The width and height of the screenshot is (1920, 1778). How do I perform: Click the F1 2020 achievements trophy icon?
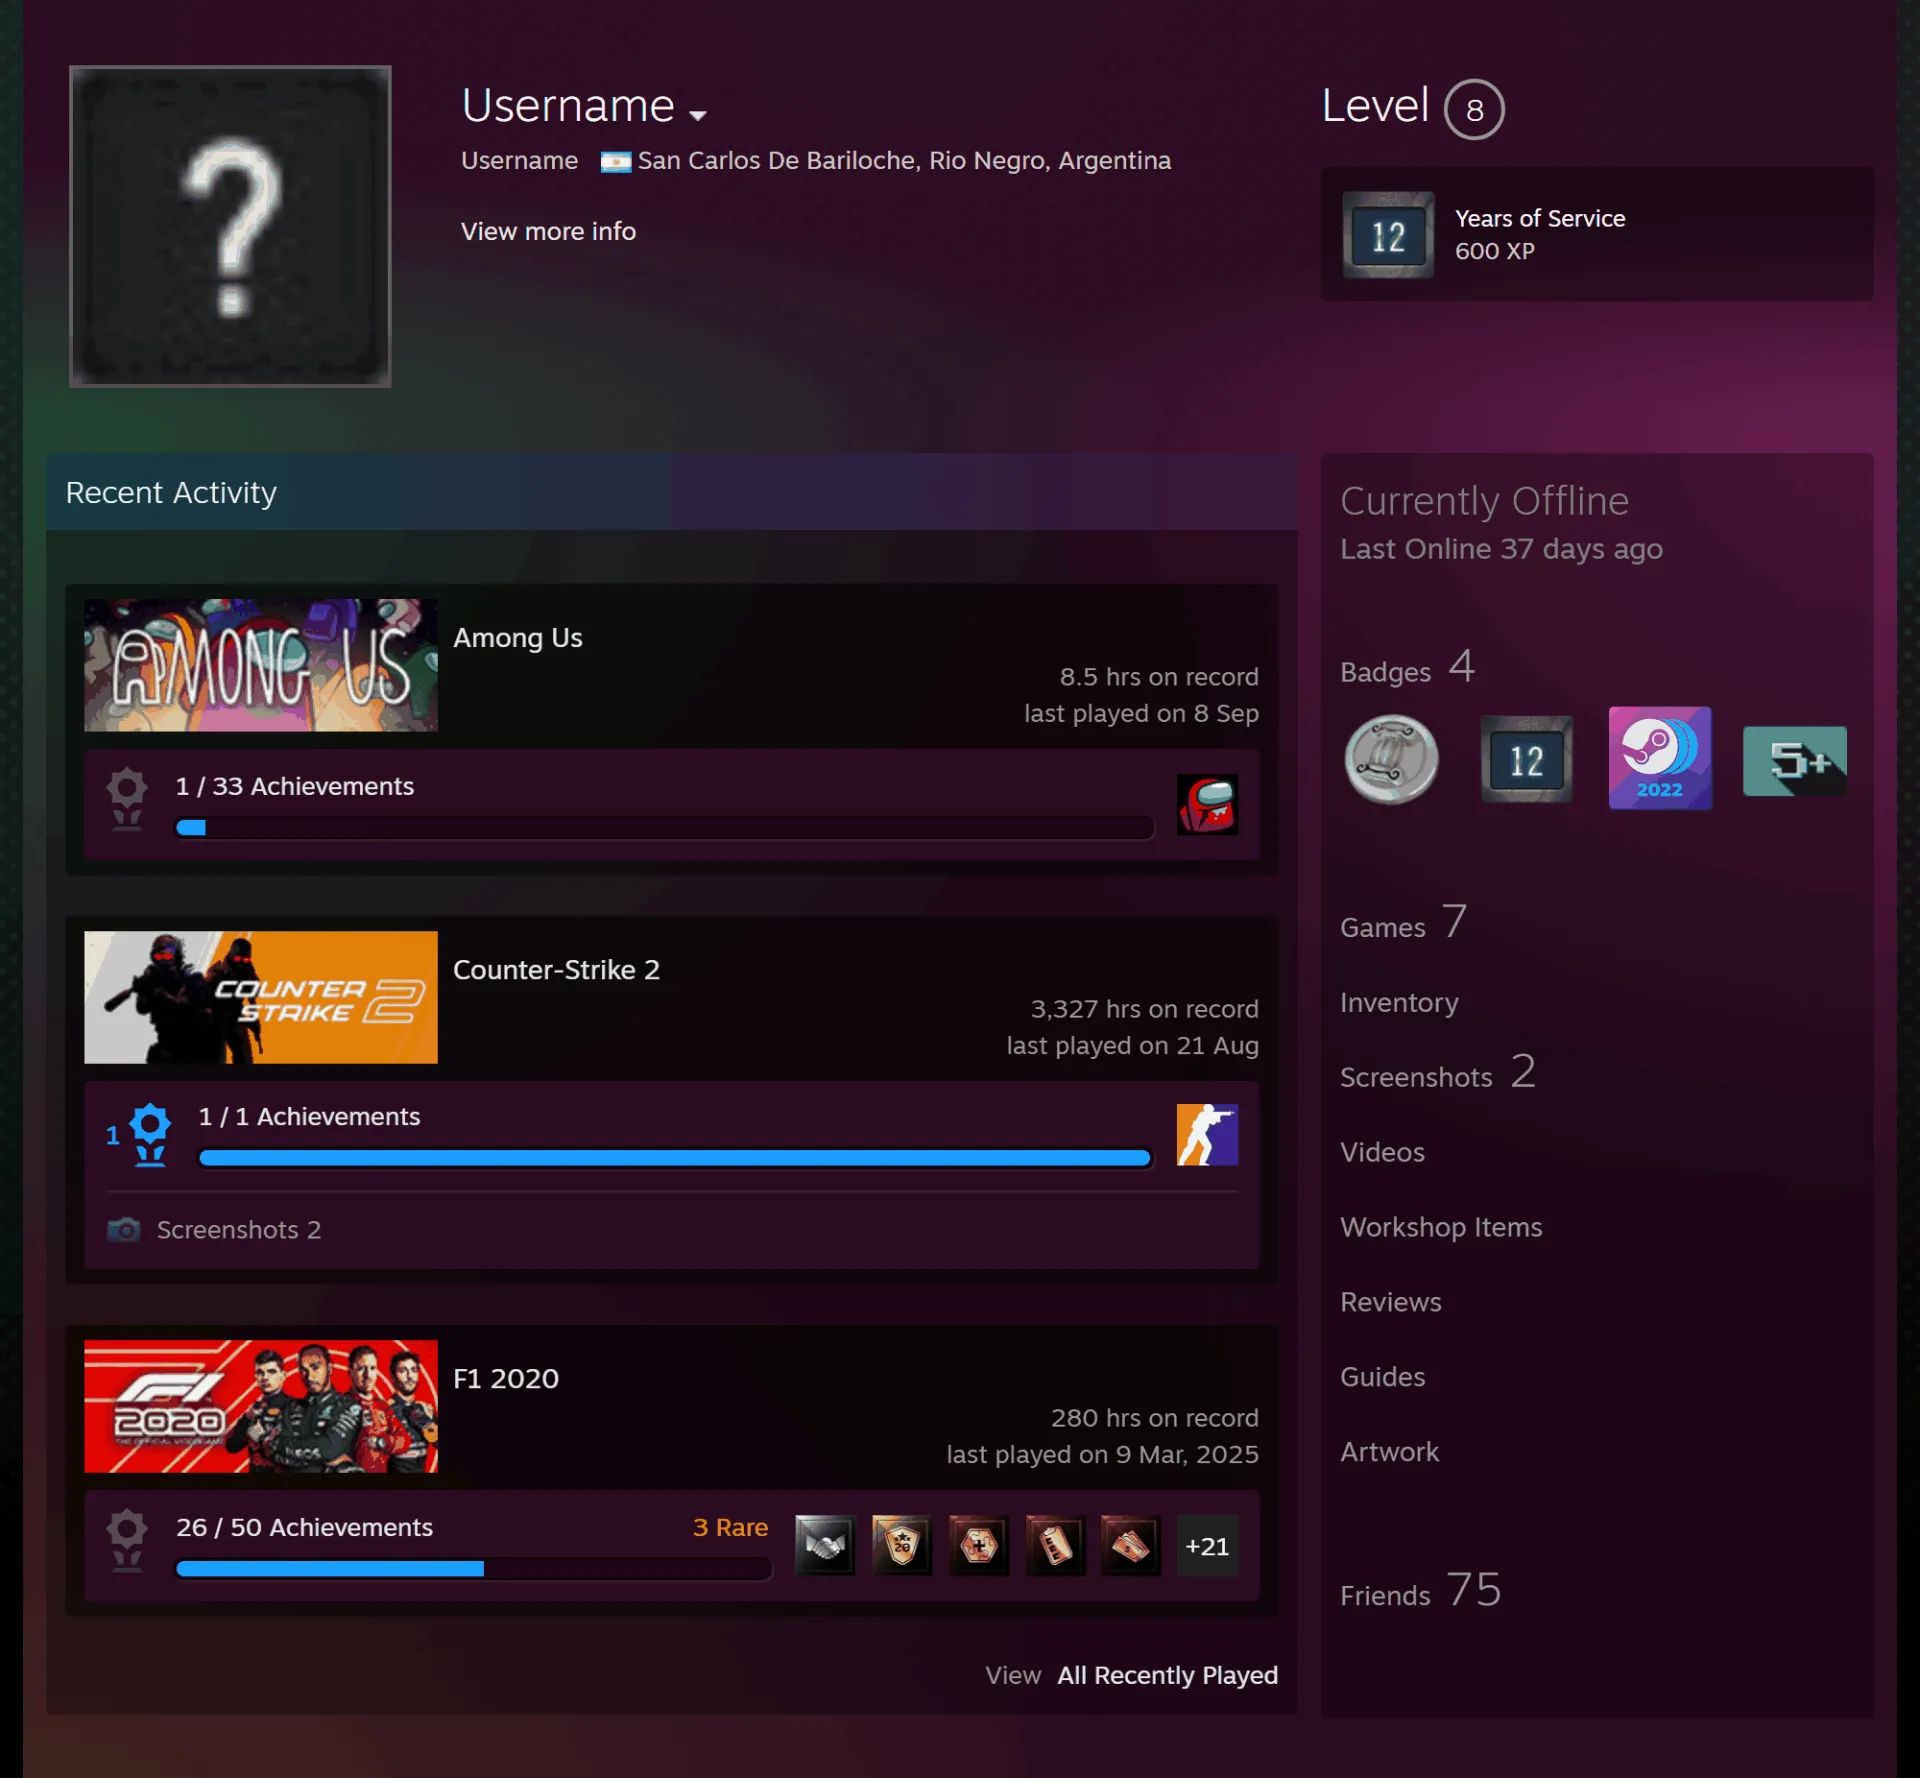[x=127, y=1540]
